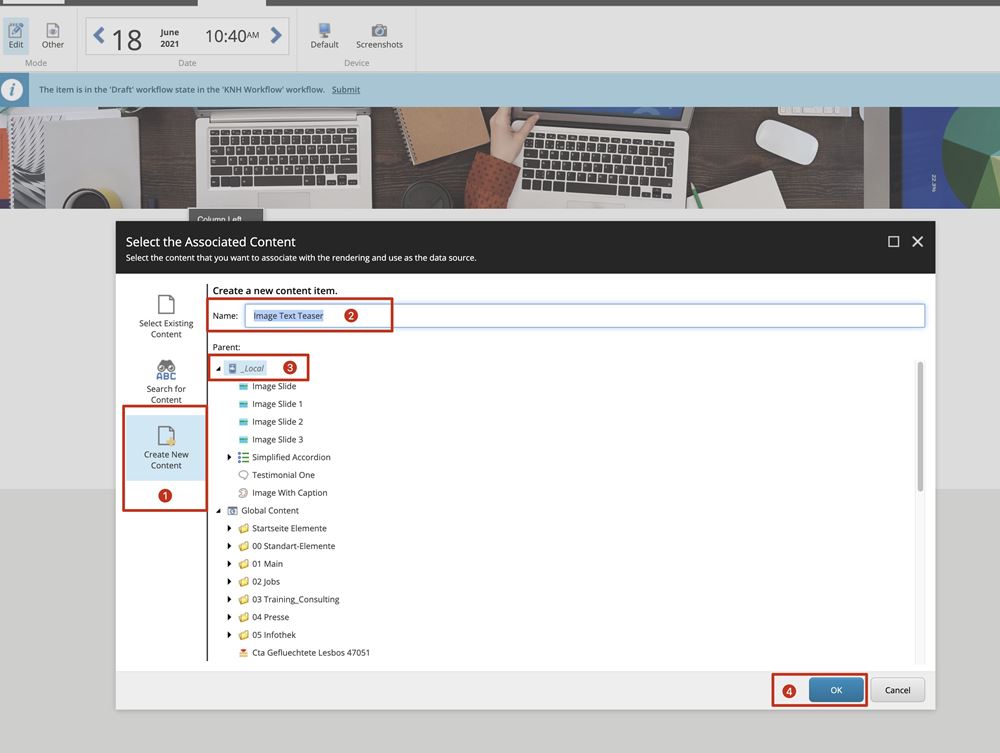Click the Screenshots camera icon
This screenshot has width=1000, height=753.
pos(379,31)
